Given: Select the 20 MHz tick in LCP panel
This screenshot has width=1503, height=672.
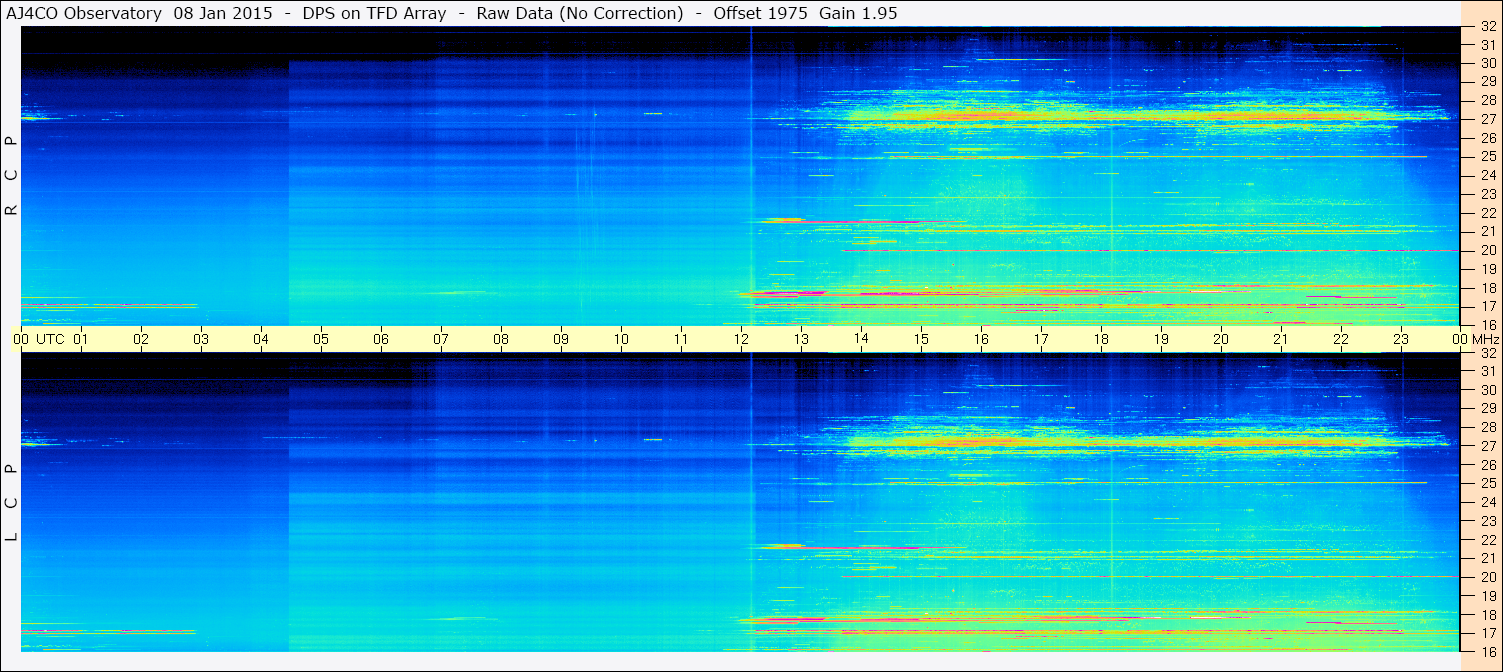Looking at the screenshot, I should (x=1487, y=577).
